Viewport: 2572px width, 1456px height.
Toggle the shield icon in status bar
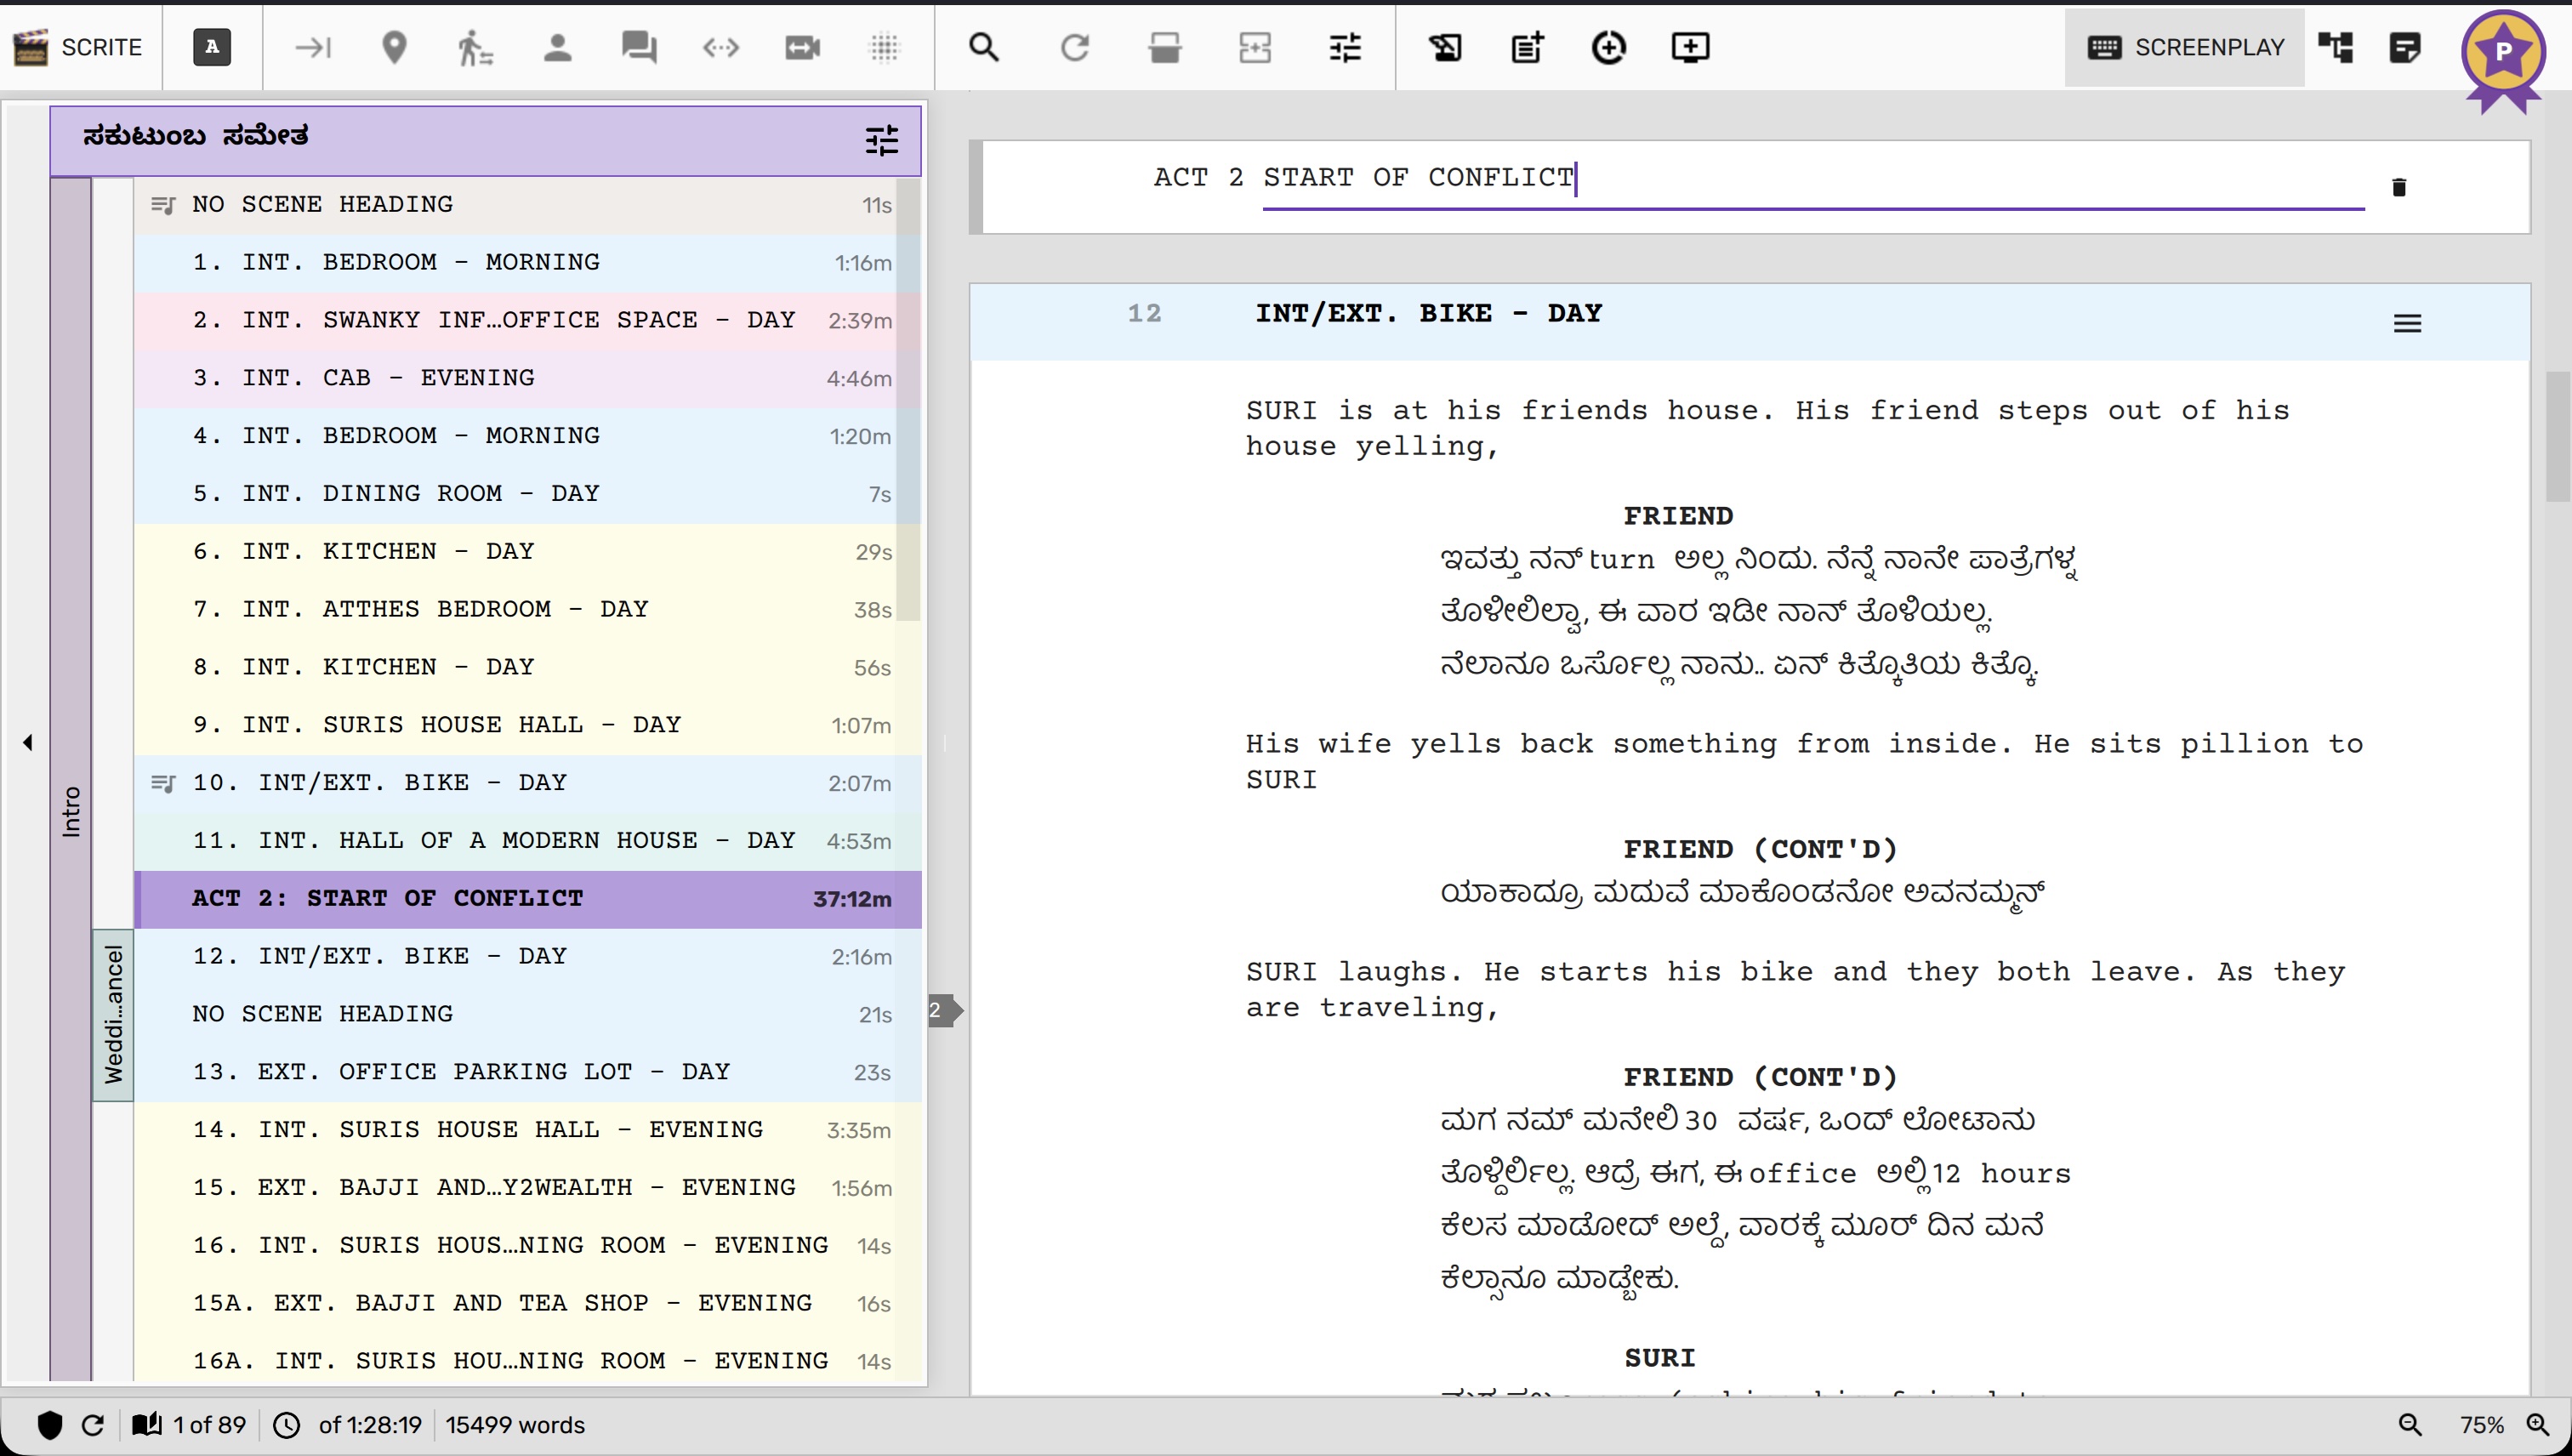[49, 1424]
